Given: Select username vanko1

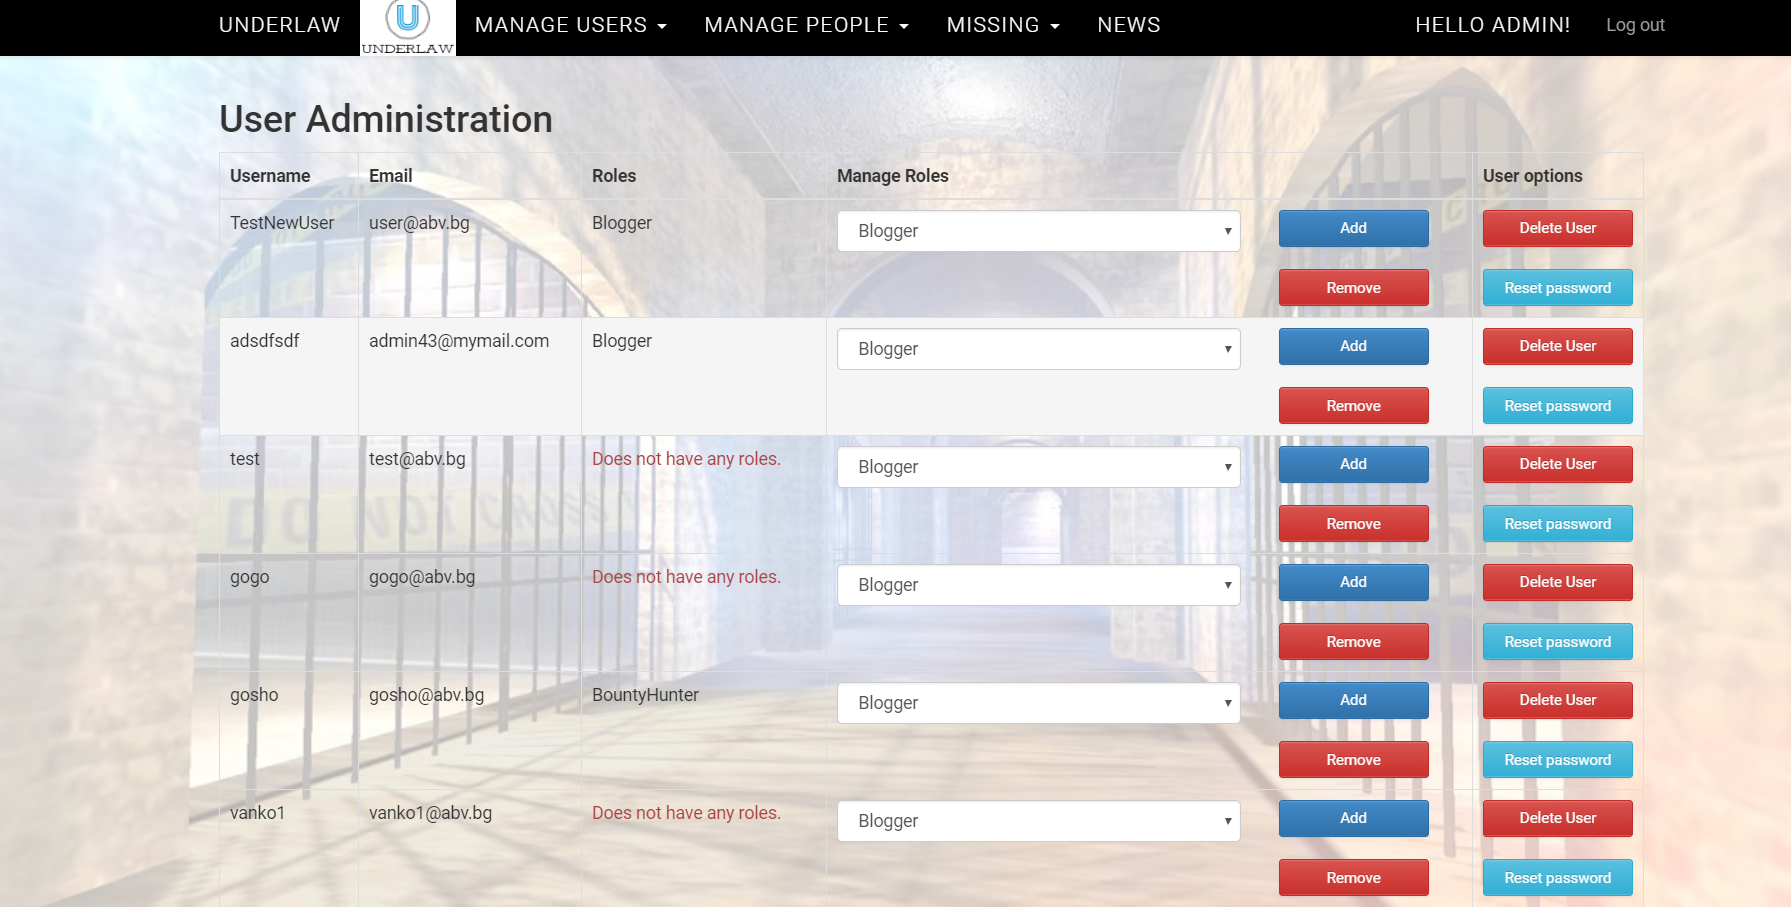Looking at the screenshot, I should point(257,813).
